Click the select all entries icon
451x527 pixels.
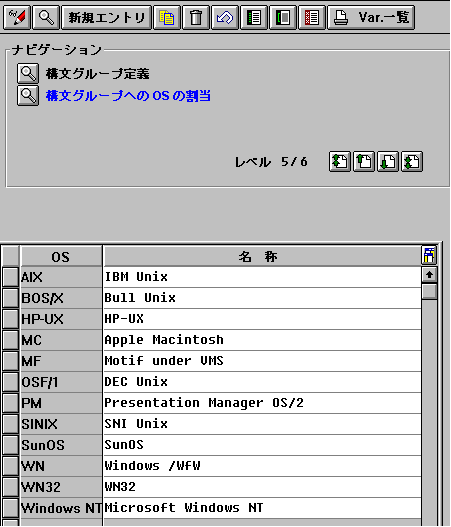point(254,17)
